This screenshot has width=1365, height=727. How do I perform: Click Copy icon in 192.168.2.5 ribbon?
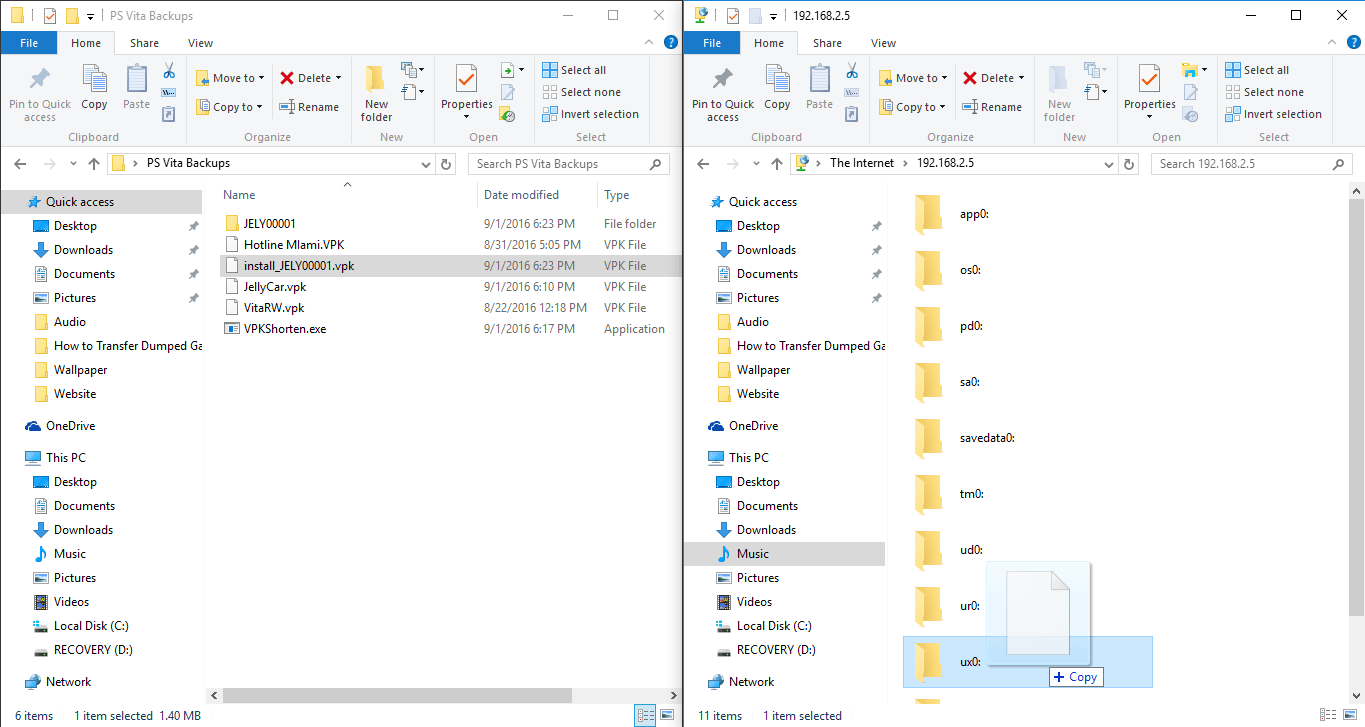[x=777, y=88]
